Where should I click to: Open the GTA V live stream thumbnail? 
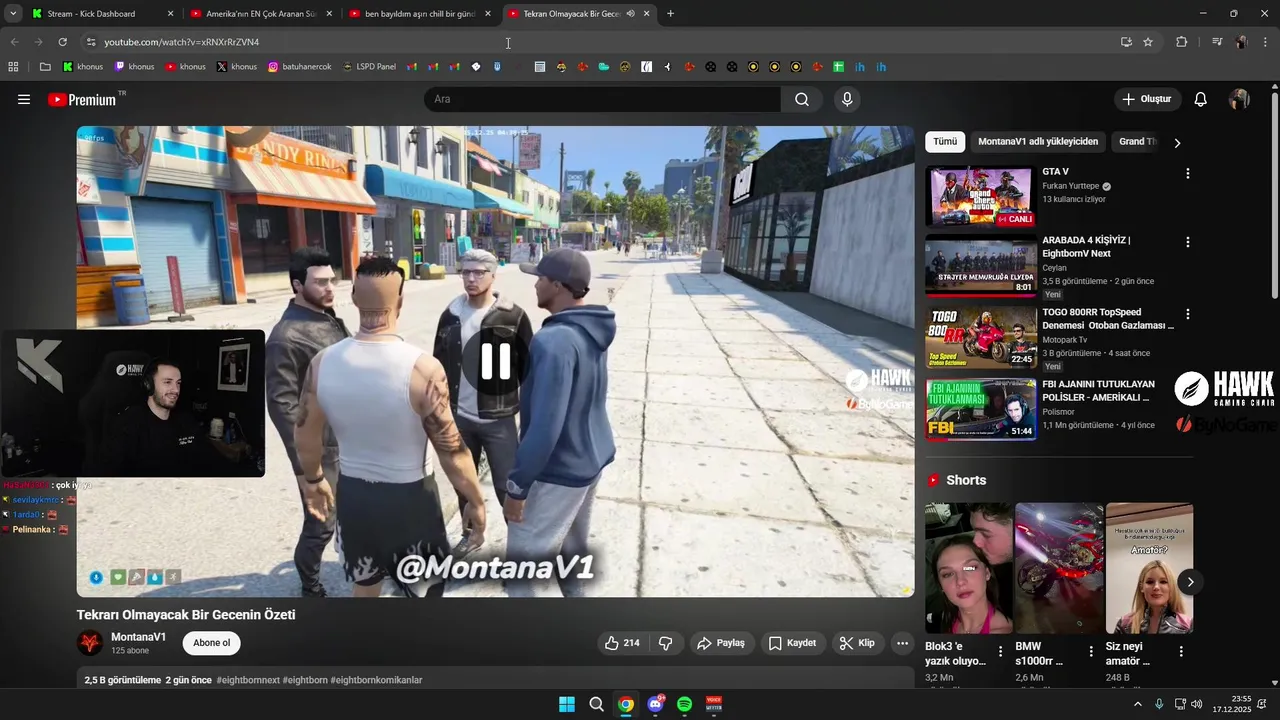point(980,197)
